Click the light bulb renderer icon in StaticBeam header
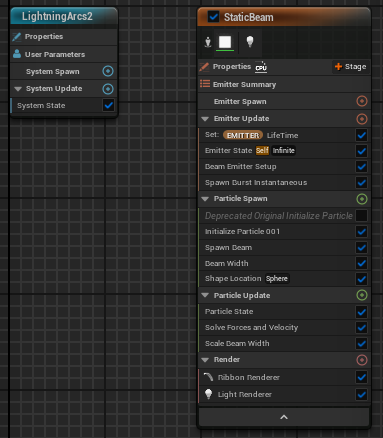The height and width of the screenshot is (438, 383). coord(250,42)
